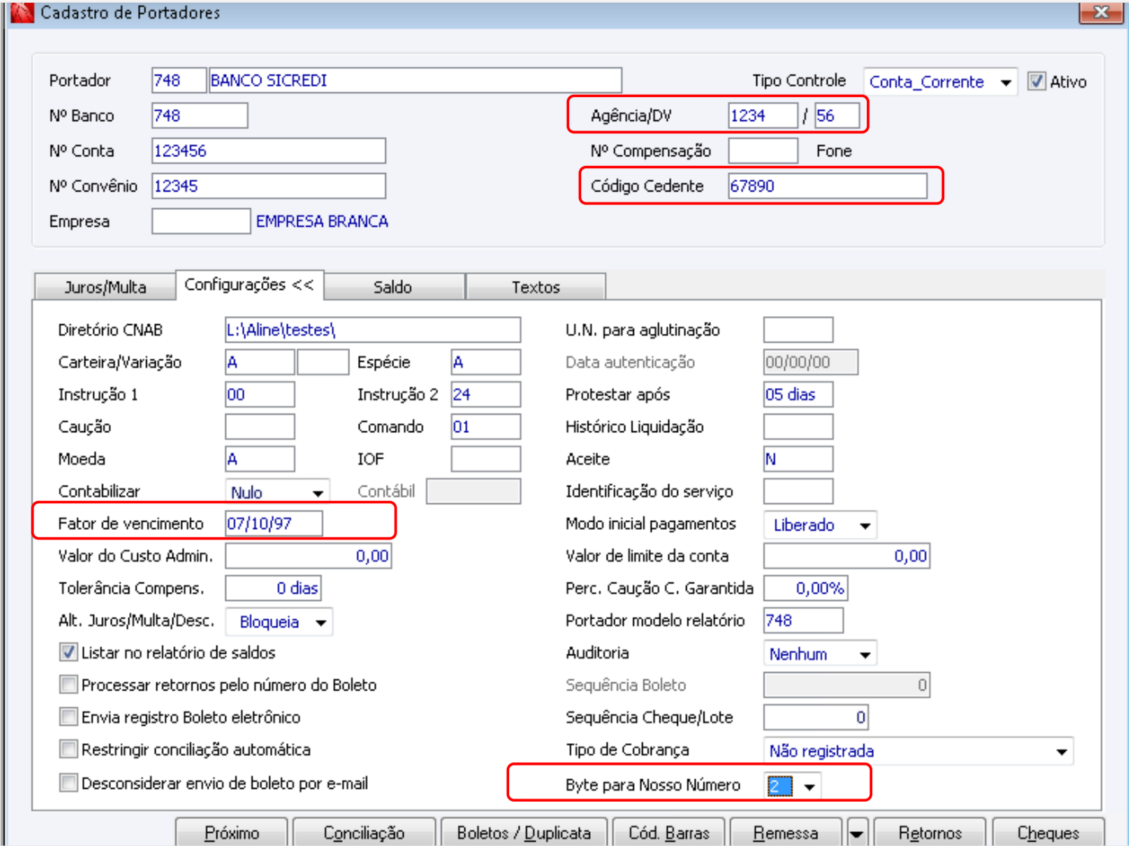Click the Sequência Cheque/Lote field
This screenshot has width=1129, height=846.
tap(816, 717)
